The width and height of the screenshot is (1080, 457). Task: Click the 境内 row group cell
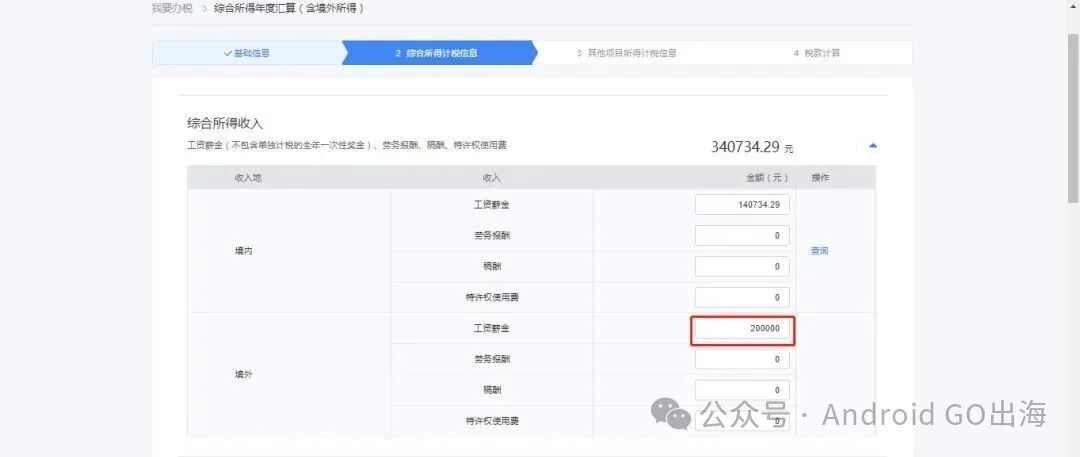(289, 251)
